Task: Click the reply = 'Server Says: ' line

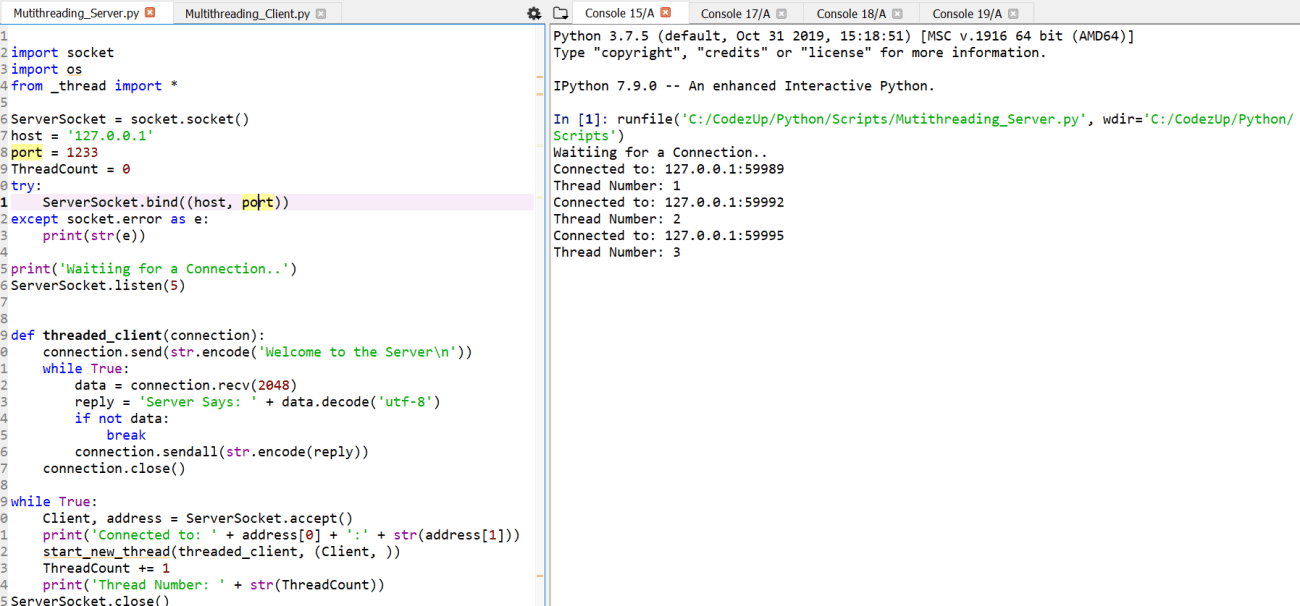Action: point(257,402)
